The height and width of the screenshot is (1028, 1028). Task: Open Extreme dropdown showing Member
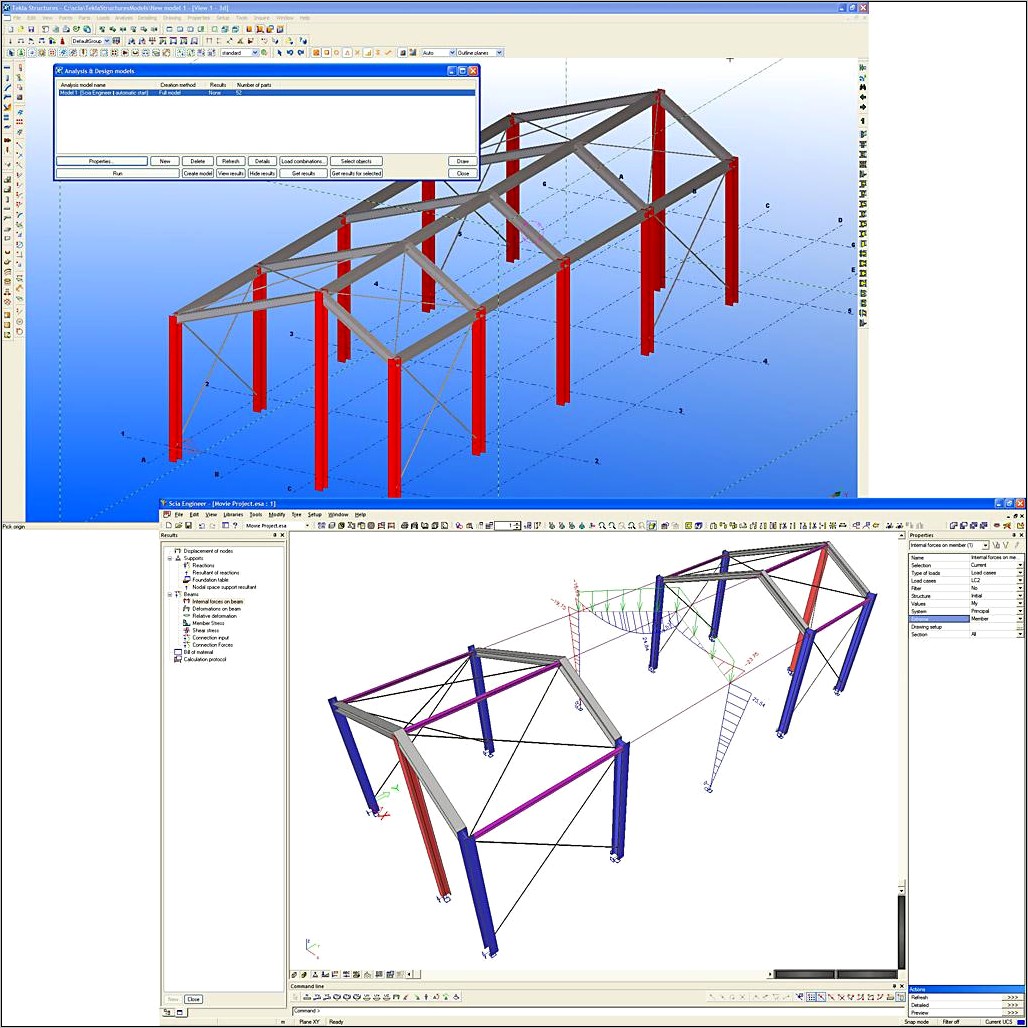coord(1019,619)
